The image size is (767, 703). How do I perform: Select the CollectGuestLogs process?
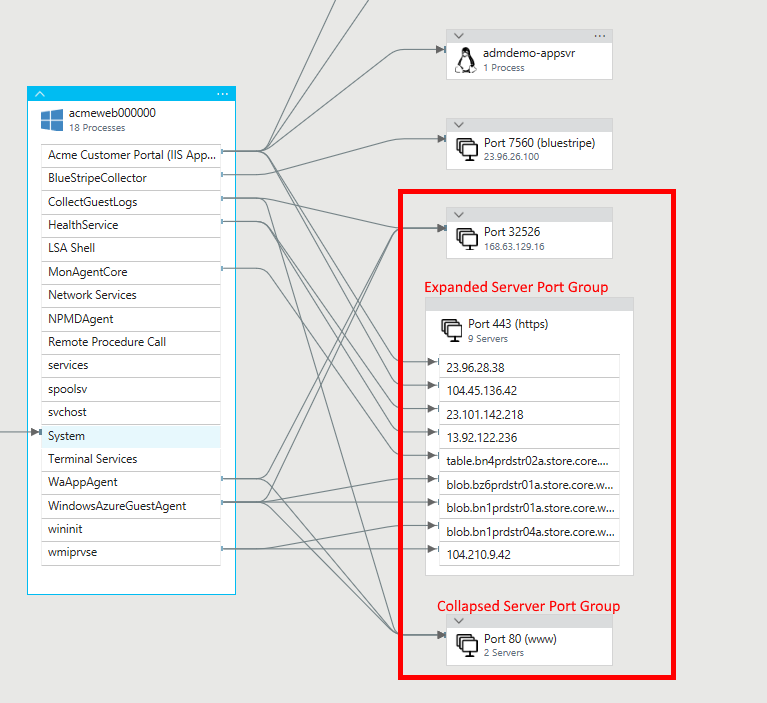131,202
